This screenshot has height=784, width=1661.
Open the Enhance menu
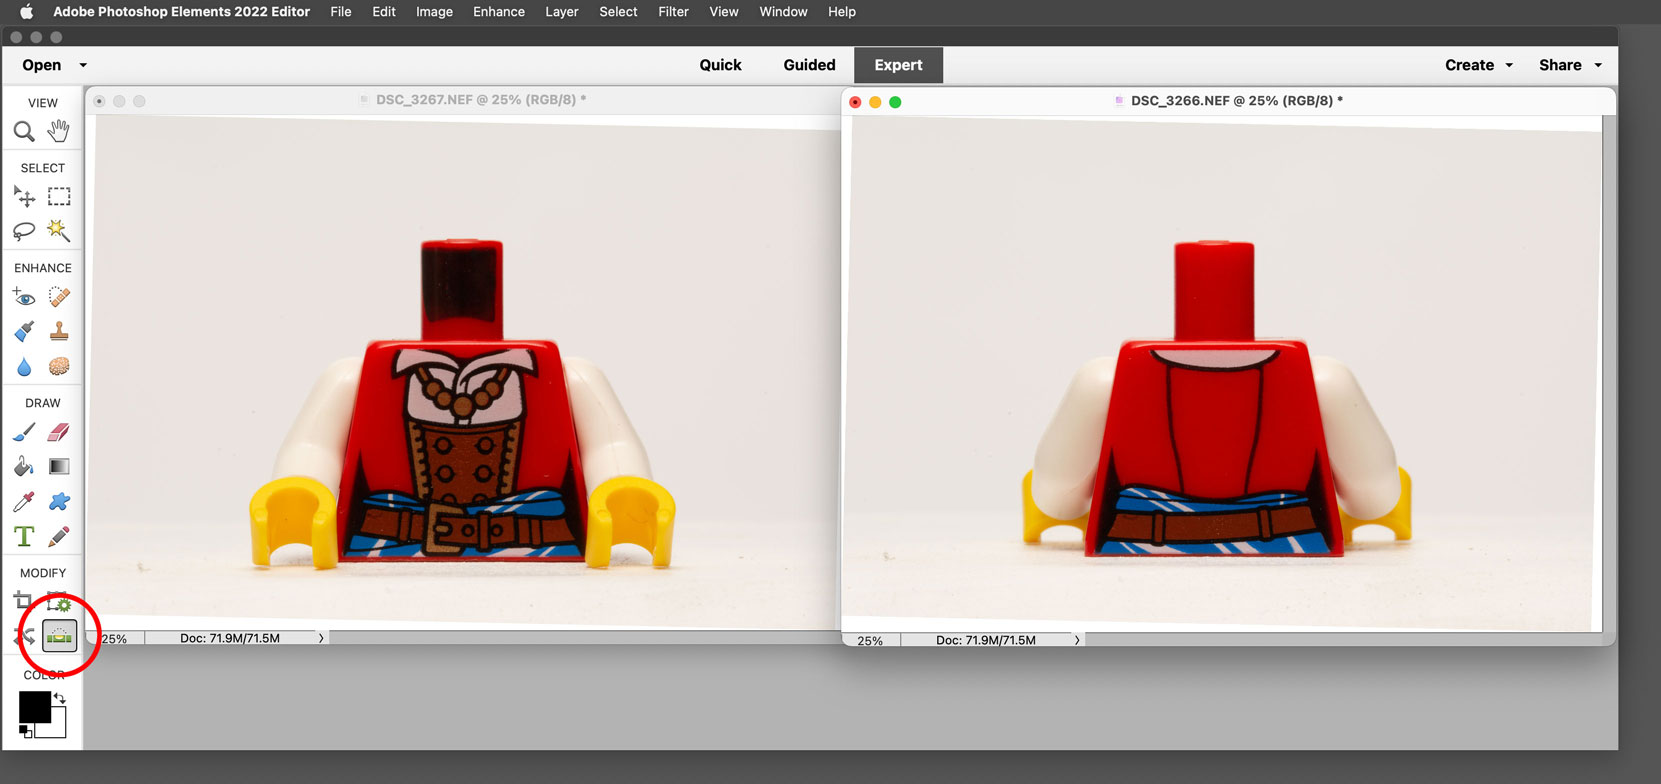[499, 12]
